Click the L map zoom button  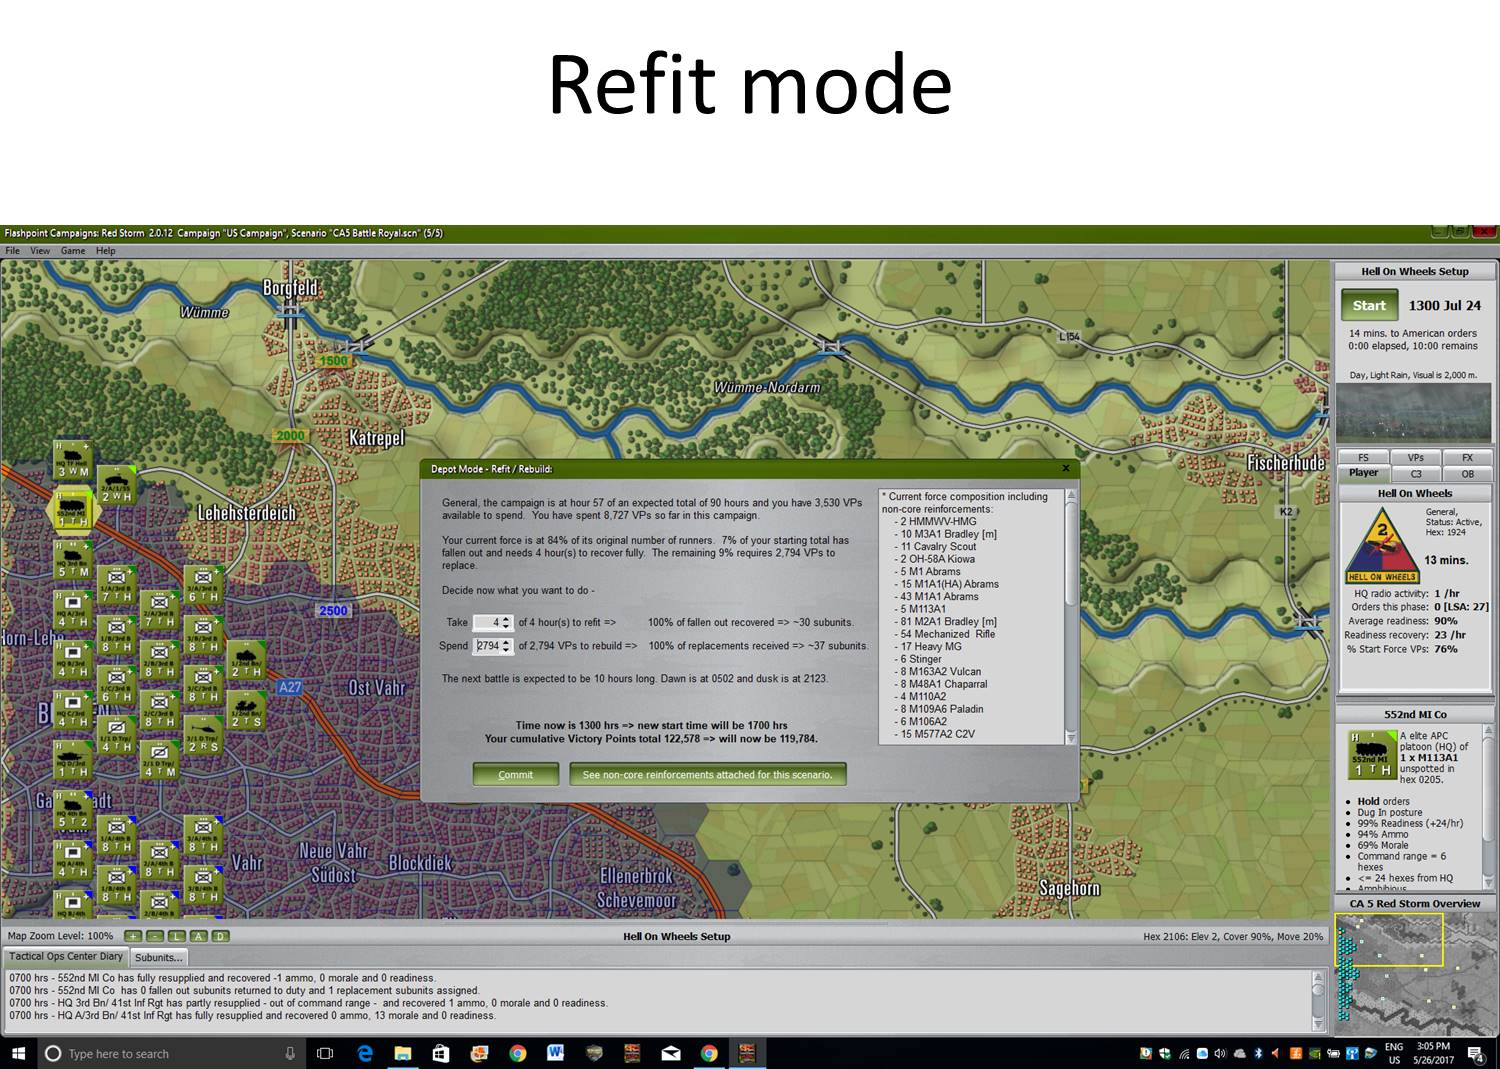coord(177,936)
